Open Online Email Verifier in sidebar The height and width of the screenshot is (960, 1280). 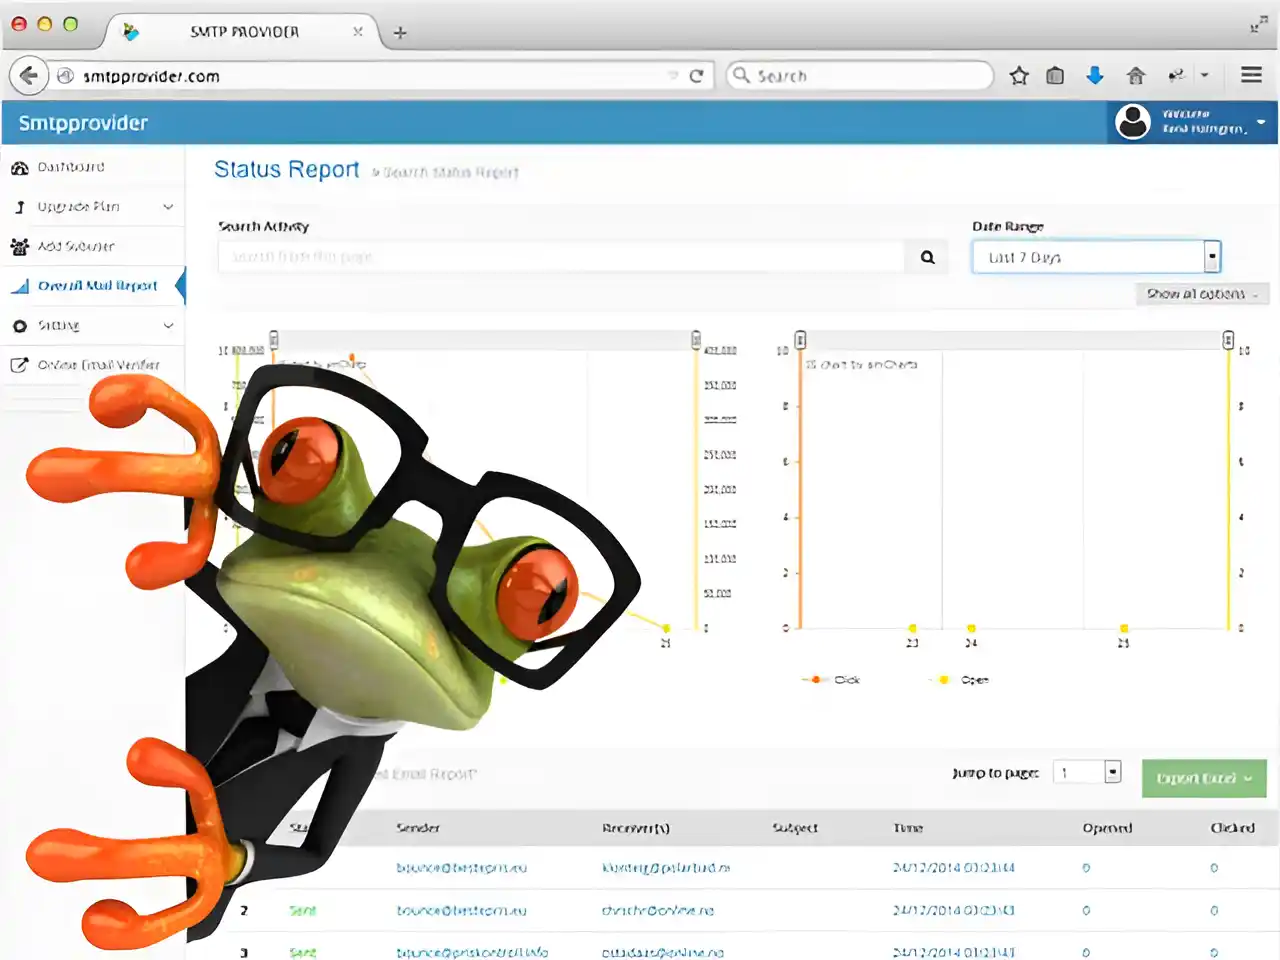click(x=98, y=365)
